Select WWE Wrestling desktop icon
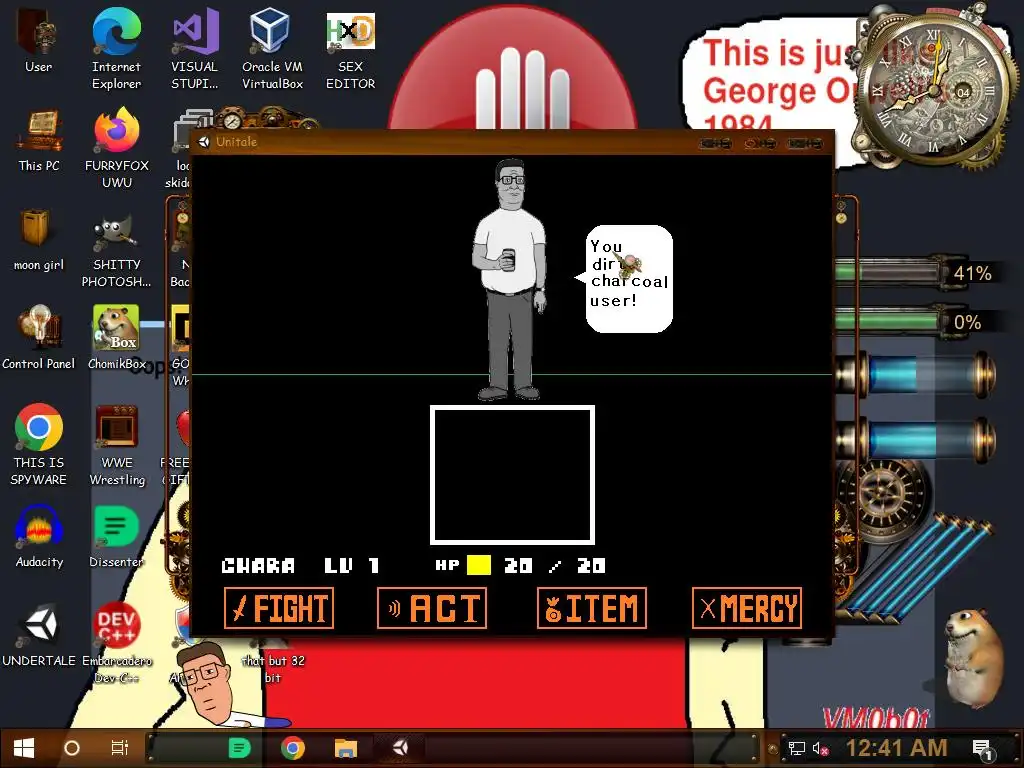The width and height of the screenshot is (1024, 768). (x=116, y=445)
